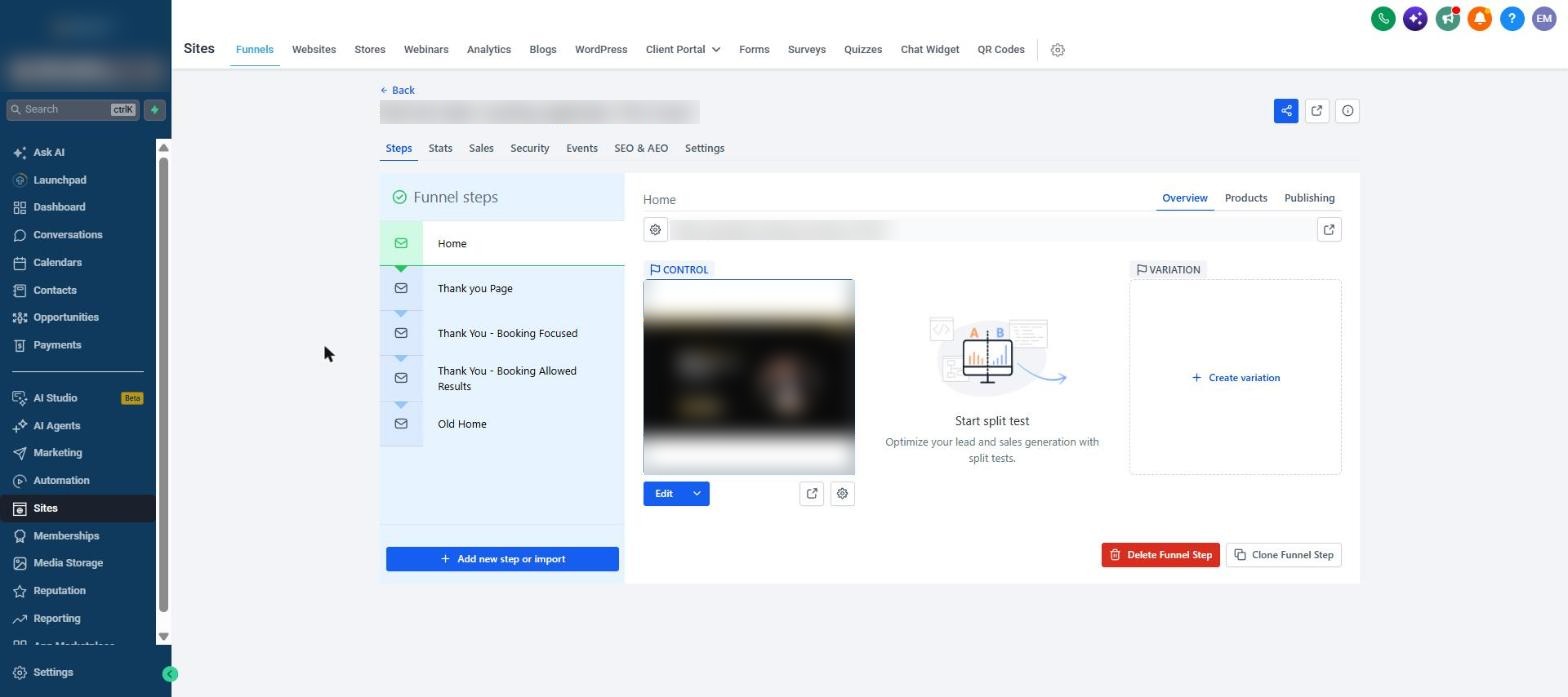The height and width of the screenshot is (697, 1568).
Task: Open AI Agents from sidebar
Action: click(56, 426)
